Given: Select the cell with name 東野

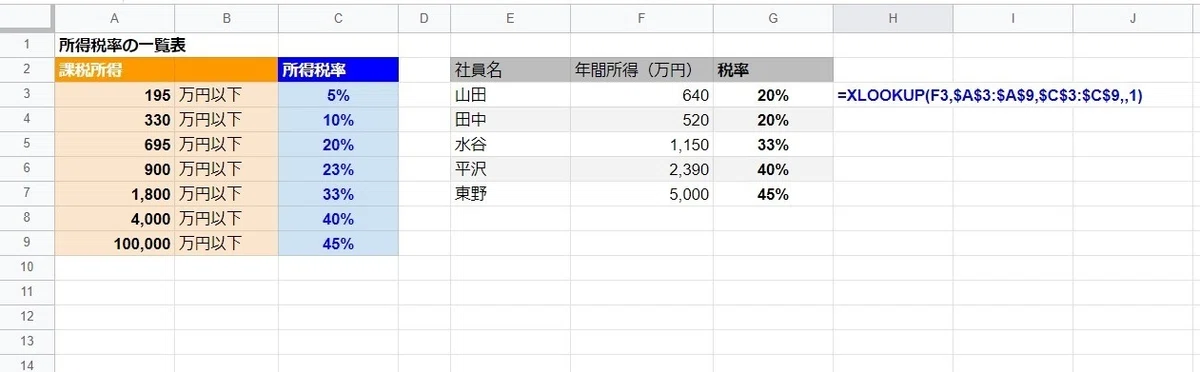Looking at the screenshot, I should point(510,194).
